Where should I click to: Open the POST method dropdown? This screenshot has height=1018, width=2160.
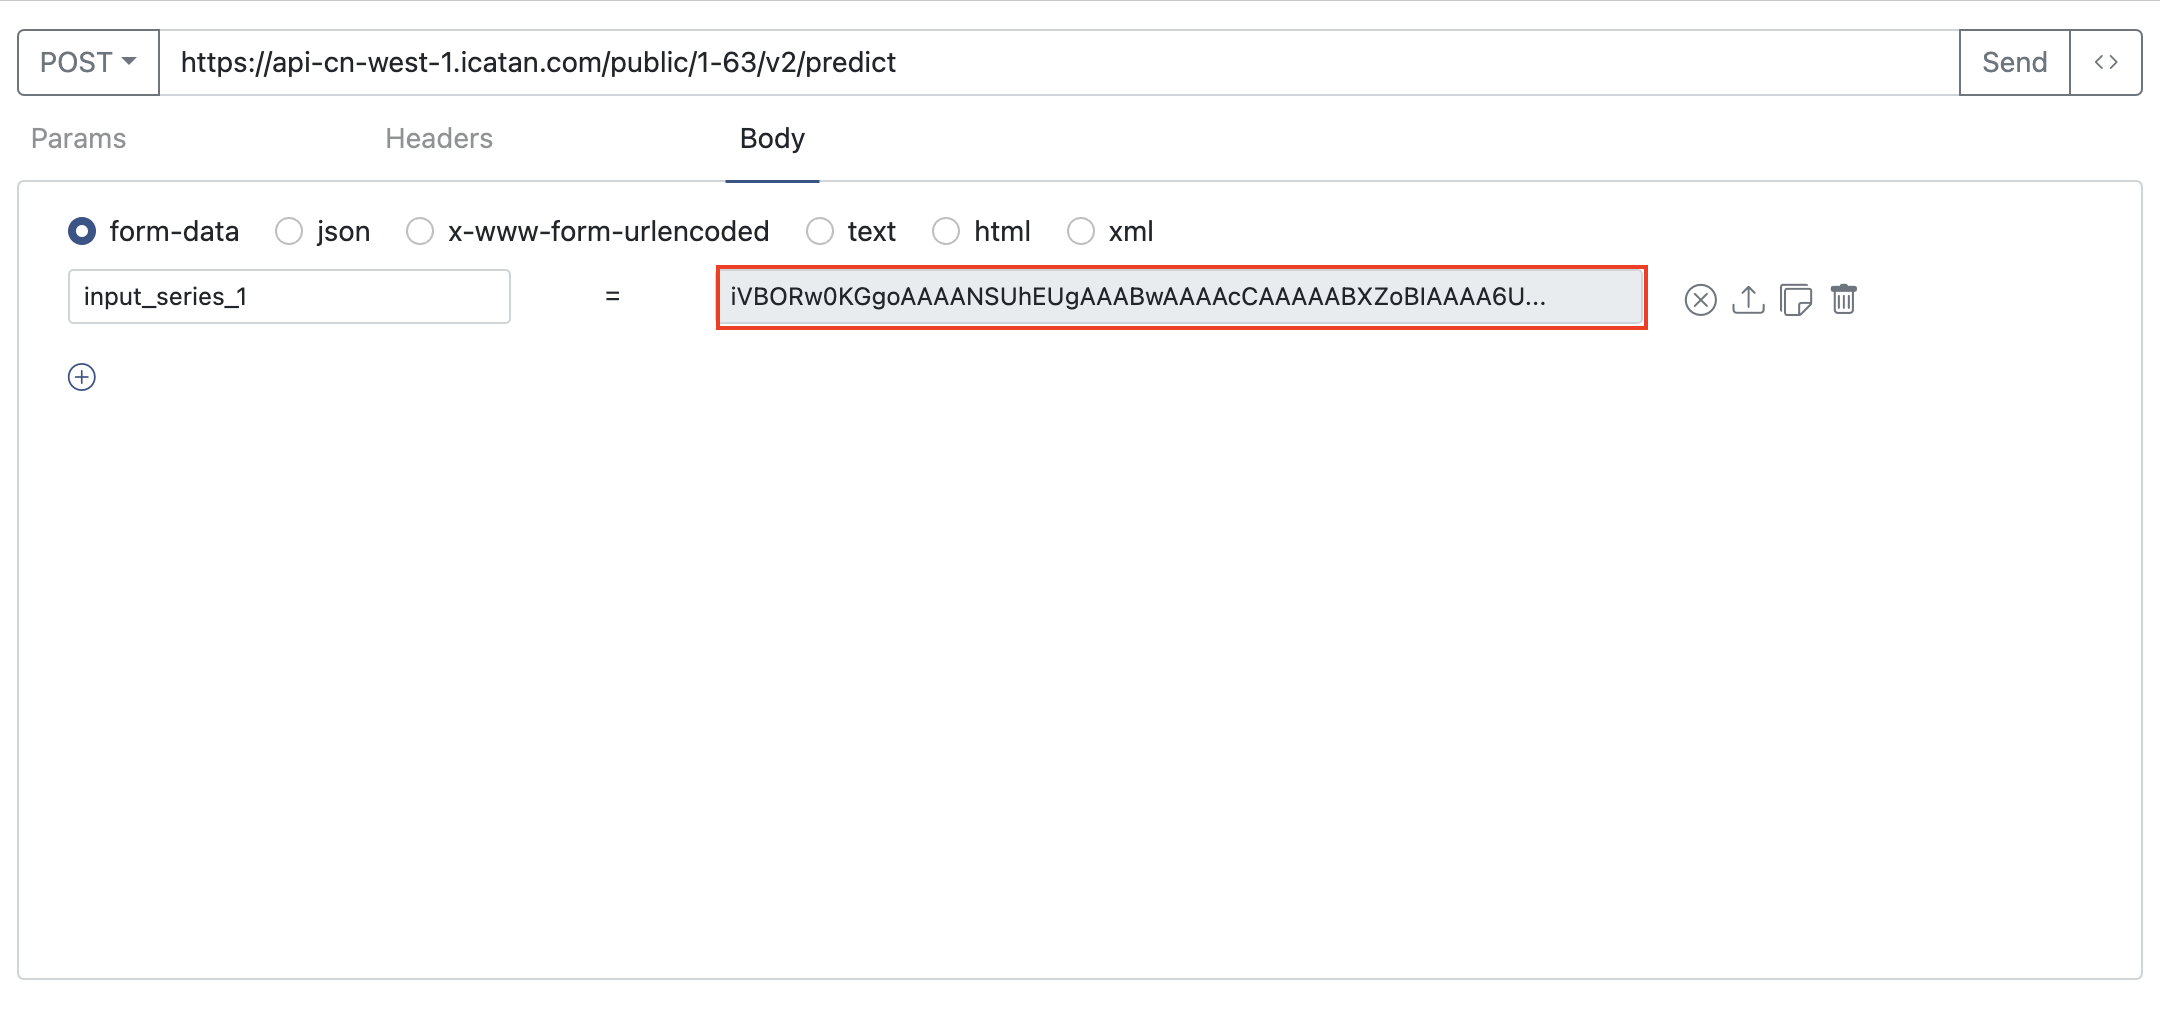(x=88, y=62)
